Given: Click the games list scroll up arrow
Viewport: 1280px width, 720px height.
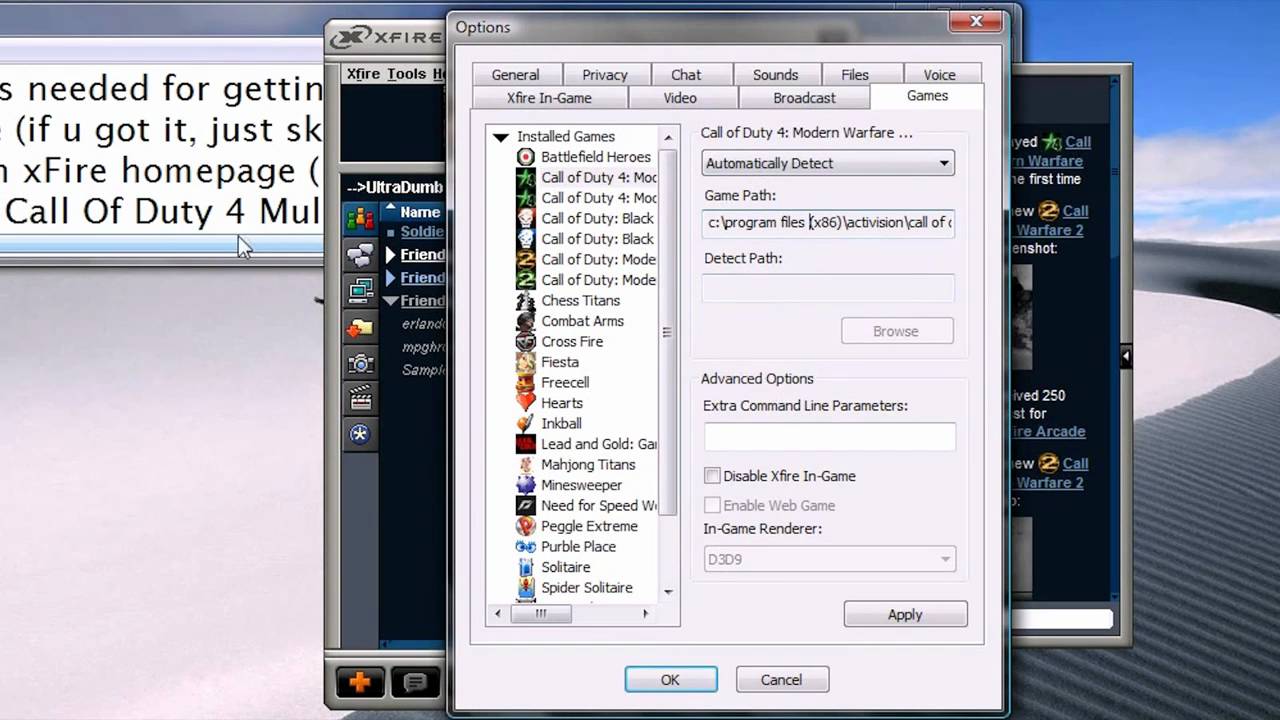Looking at the screenshot, I should click(x=668, y=136).
